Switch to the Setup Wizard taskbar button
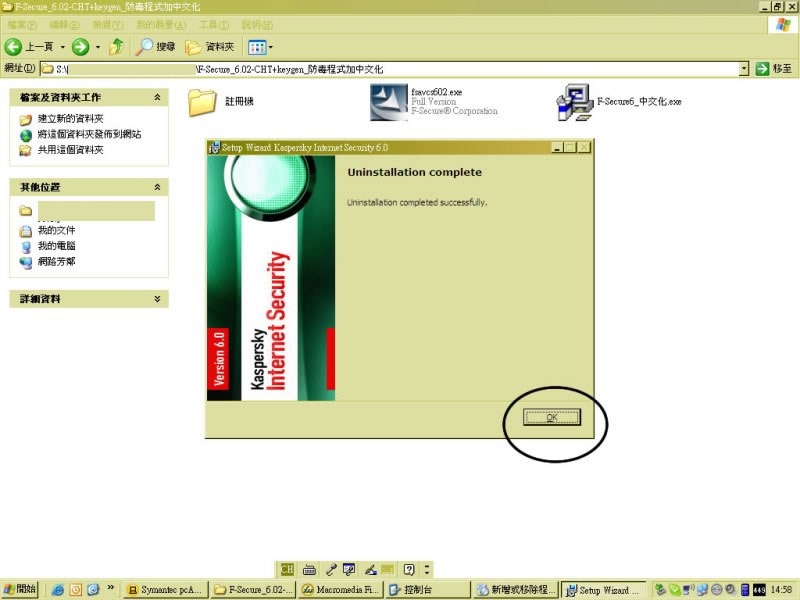The height and width of the screenshot is (600, 800). (603, 590)
